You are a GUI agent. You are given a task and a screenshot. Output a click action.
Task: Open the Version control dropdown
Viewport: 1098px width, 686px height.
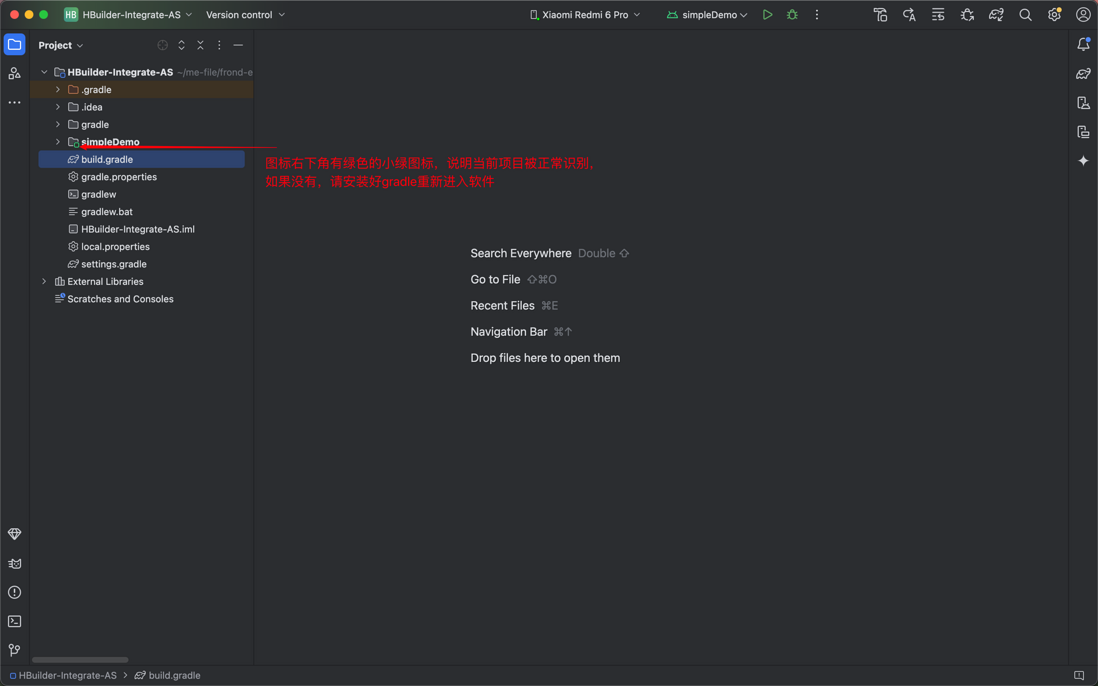[x=245, y=15]
